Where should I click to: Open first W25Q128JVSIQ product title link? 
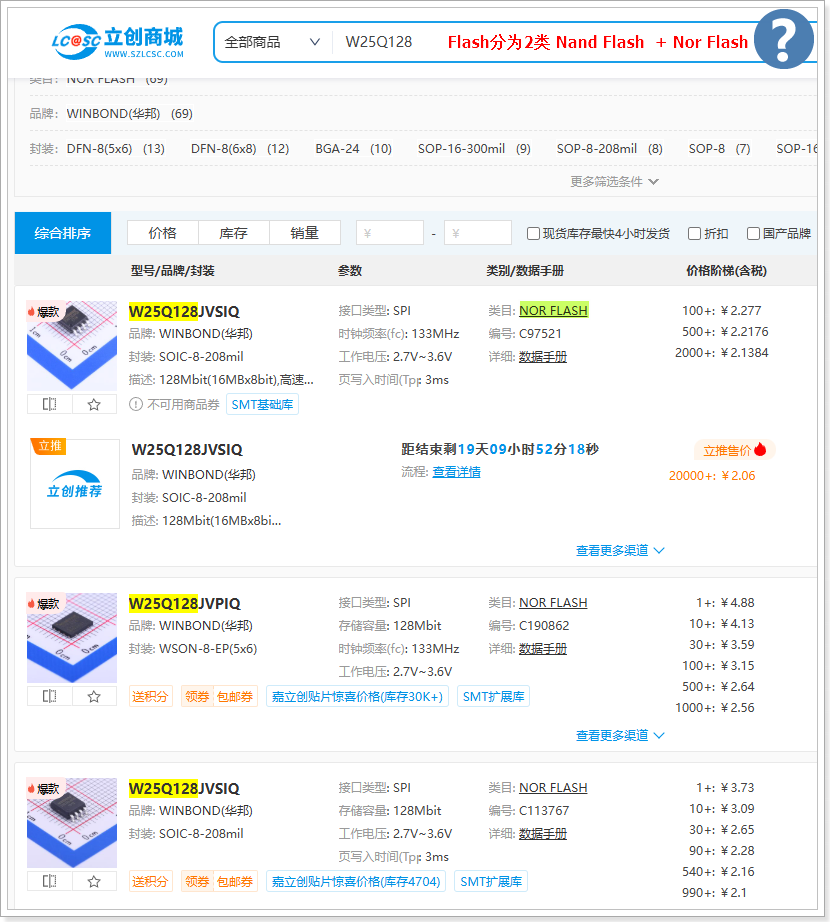[x=184, y=311]
